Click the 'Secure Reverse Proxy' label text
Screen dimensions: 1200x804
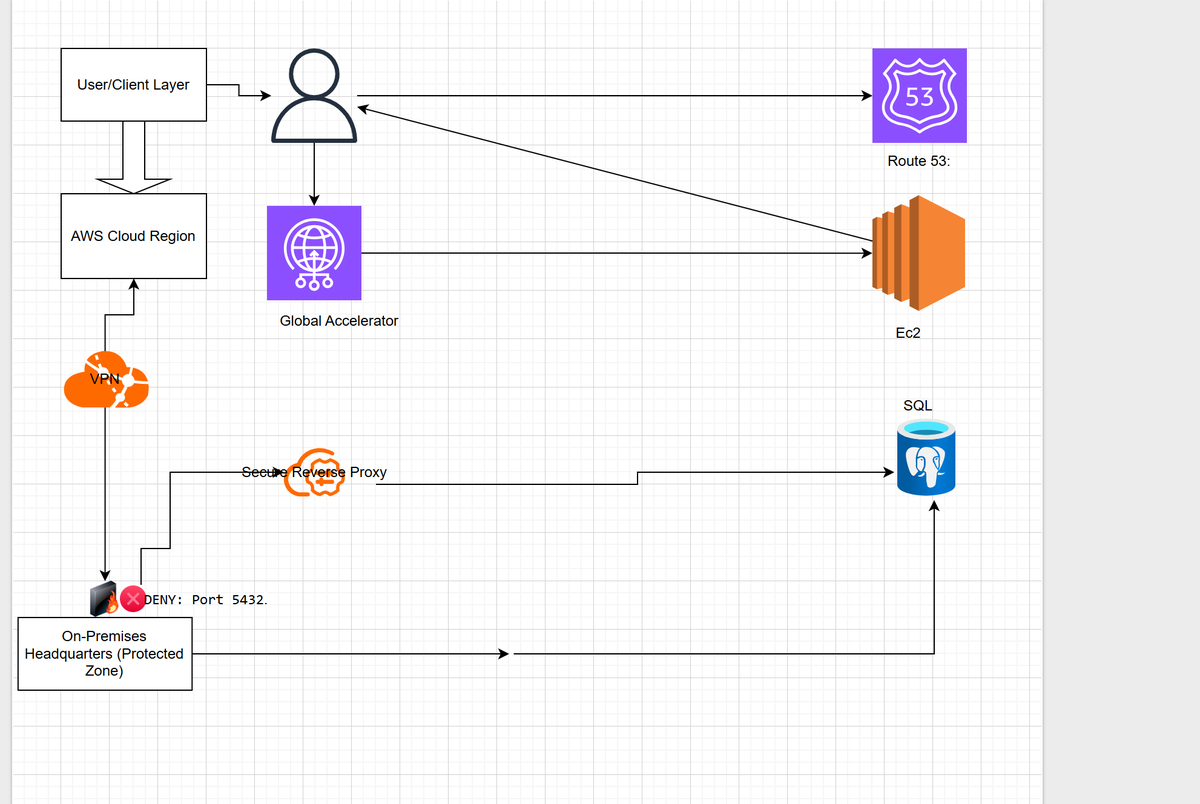click(x=314, y=472)
